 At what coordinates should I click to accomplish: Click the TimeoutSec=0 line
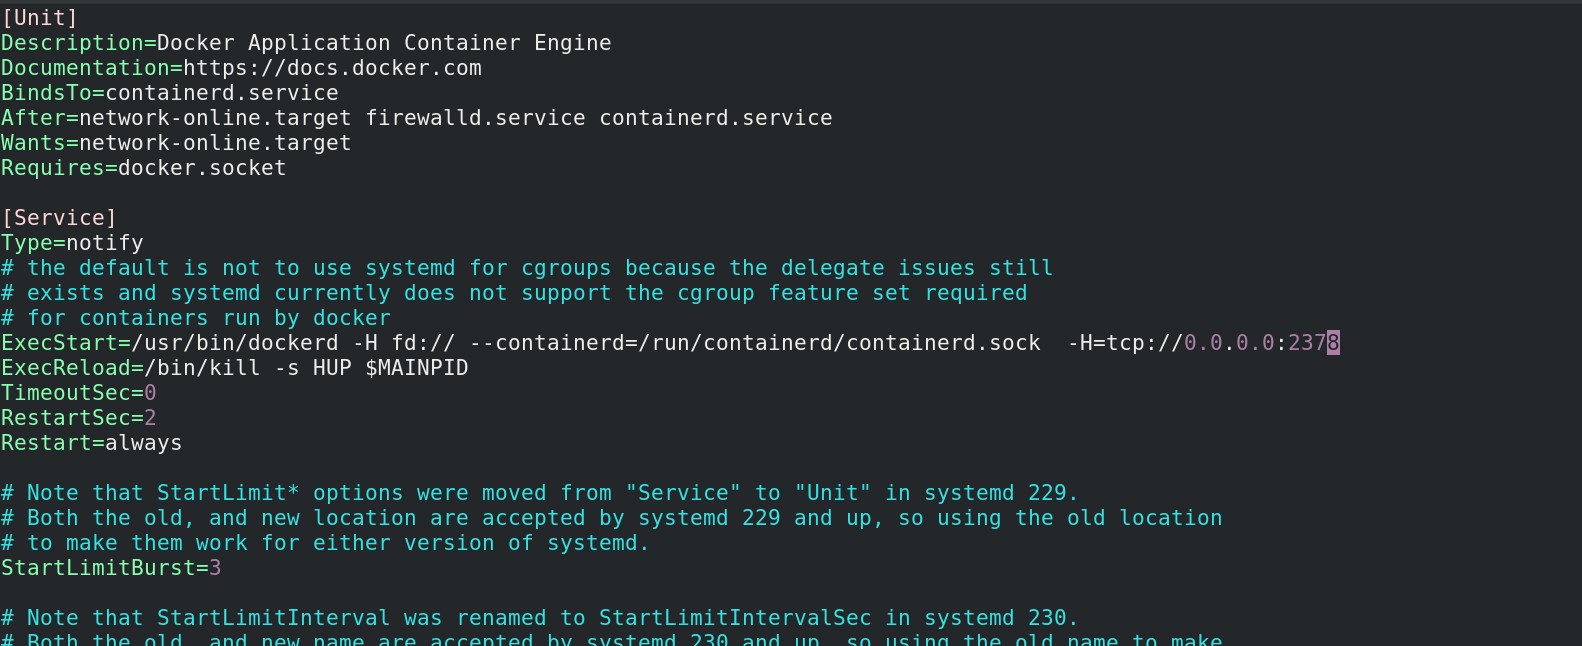pos(78,393)
